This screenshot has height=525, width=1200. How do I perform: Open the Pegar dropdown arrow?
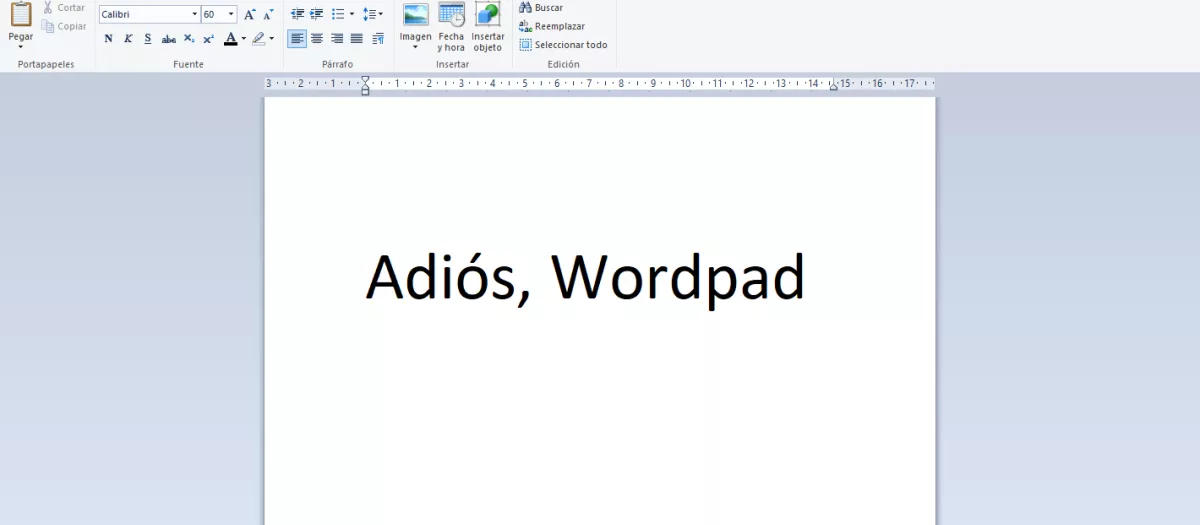21,46
